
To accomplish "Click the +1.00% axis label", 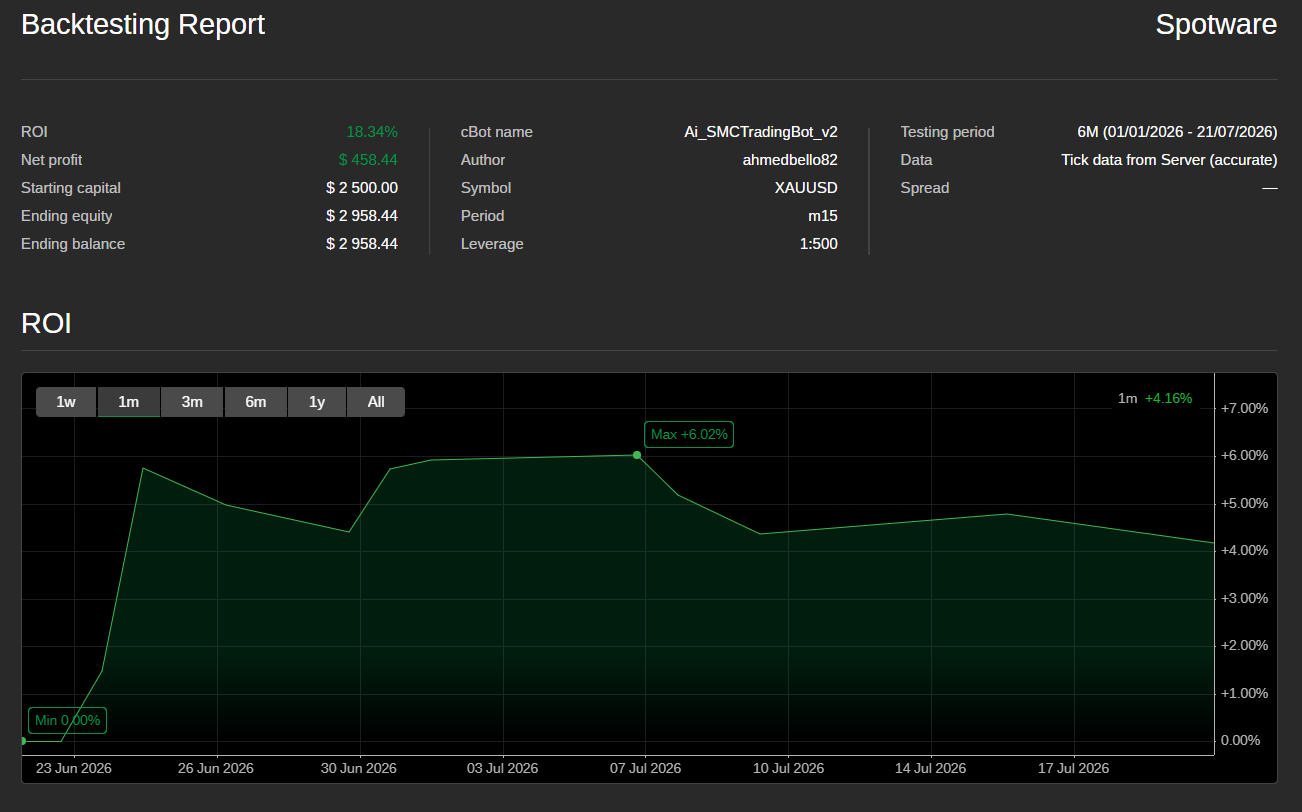I will (1244, 693).
